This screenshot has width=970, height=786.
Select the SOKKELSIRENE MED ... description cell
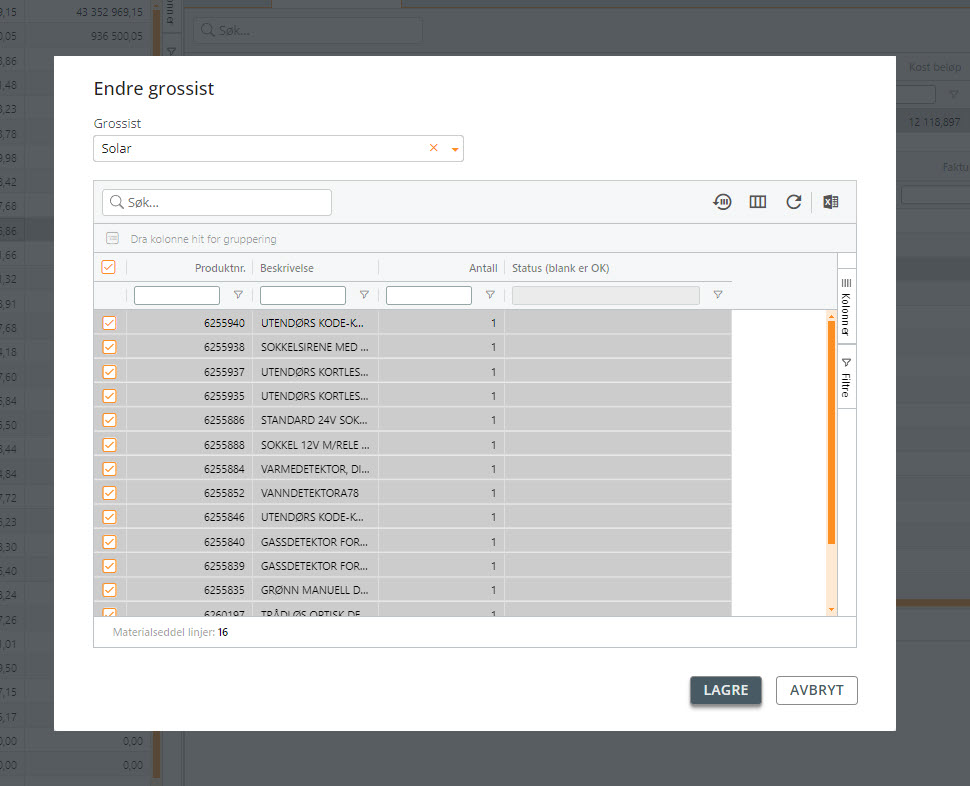click(315, 347)
